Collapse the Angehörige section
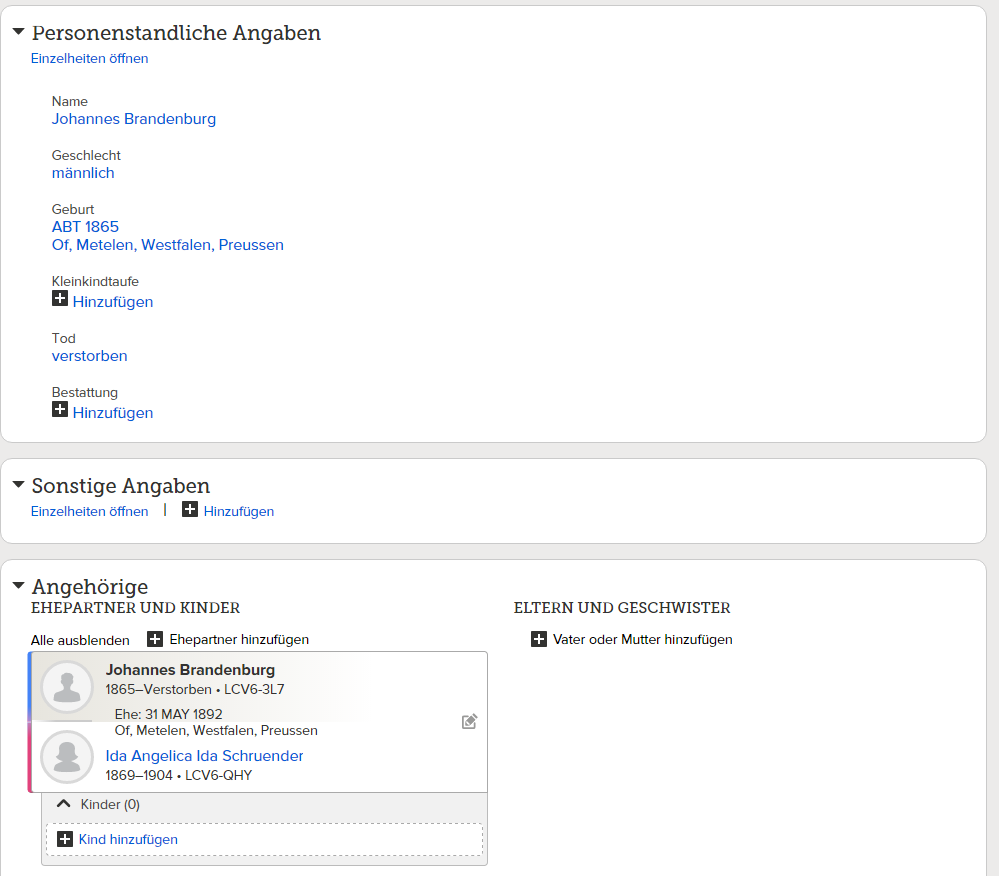This screenshot has width=999, height=876. tap(18, 585)
